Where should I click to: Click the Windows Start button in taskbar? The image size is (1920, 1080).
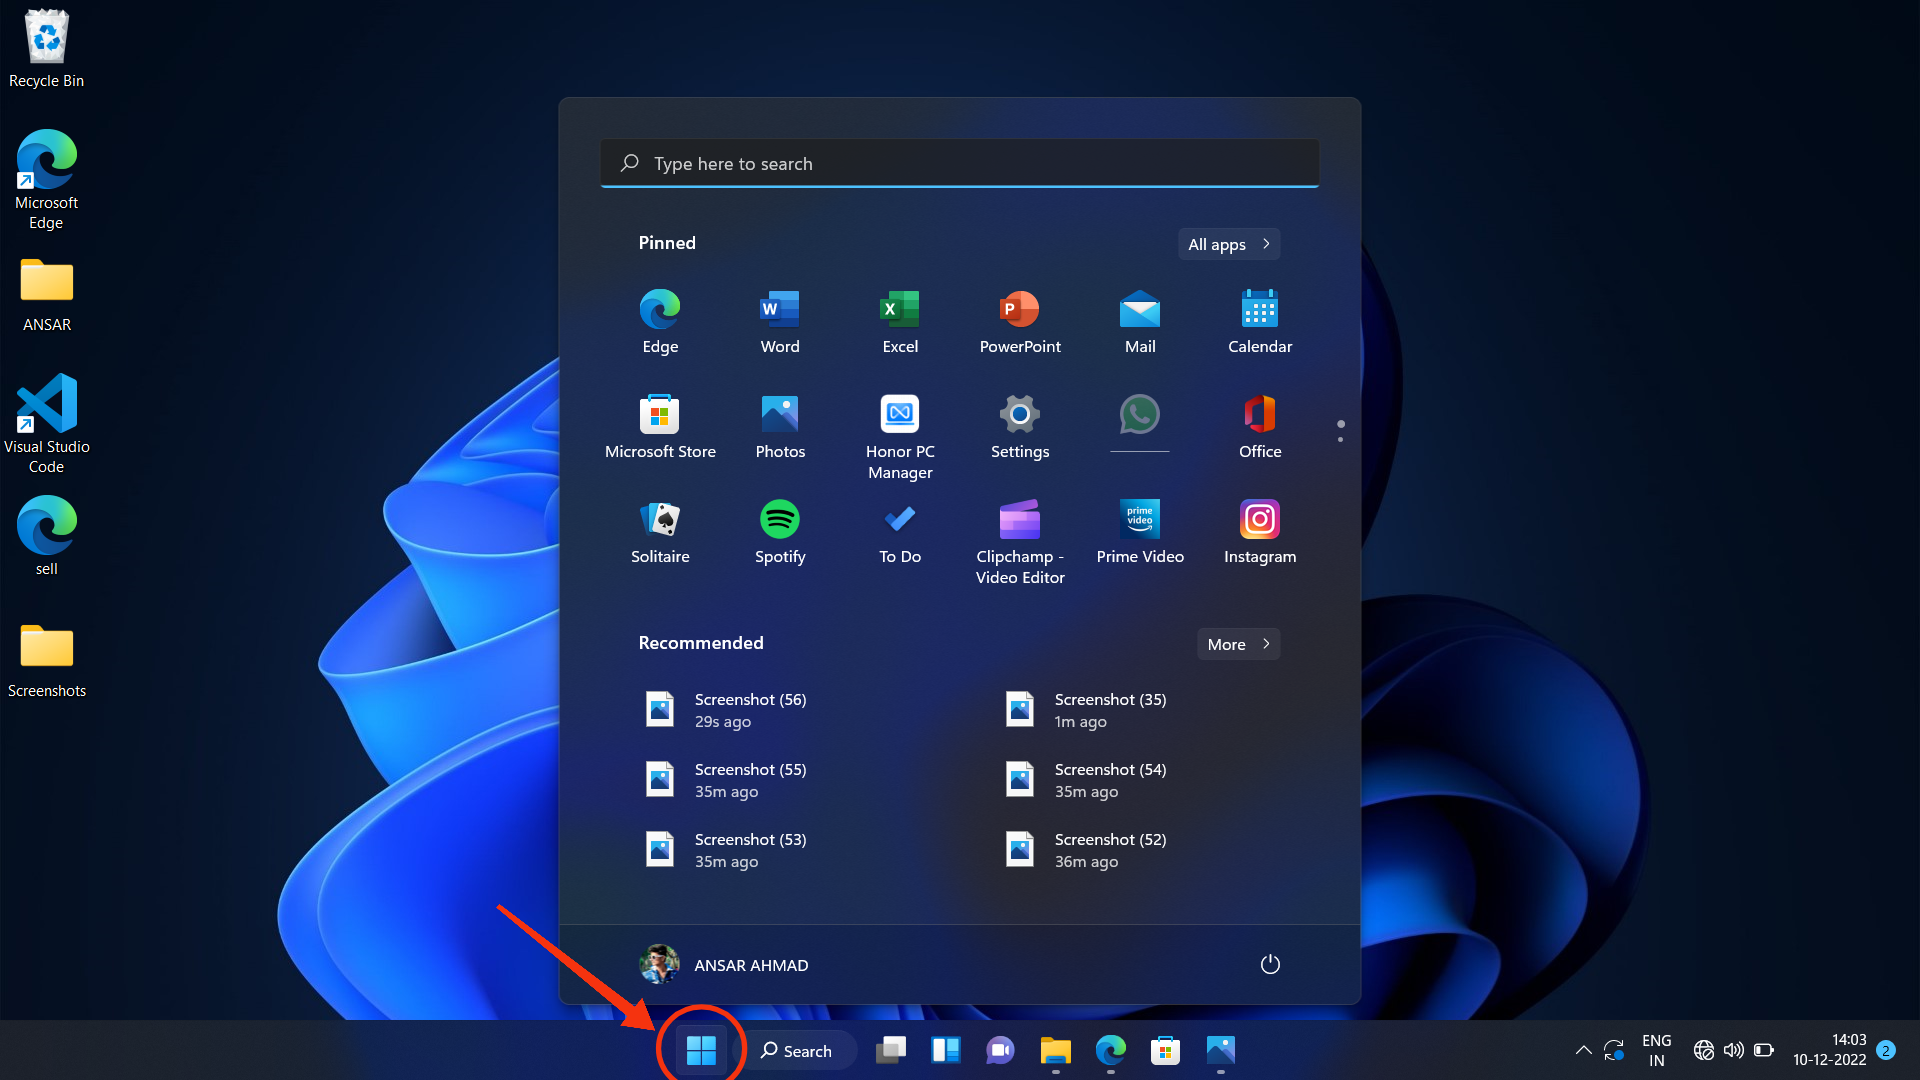pos(701,1050)
